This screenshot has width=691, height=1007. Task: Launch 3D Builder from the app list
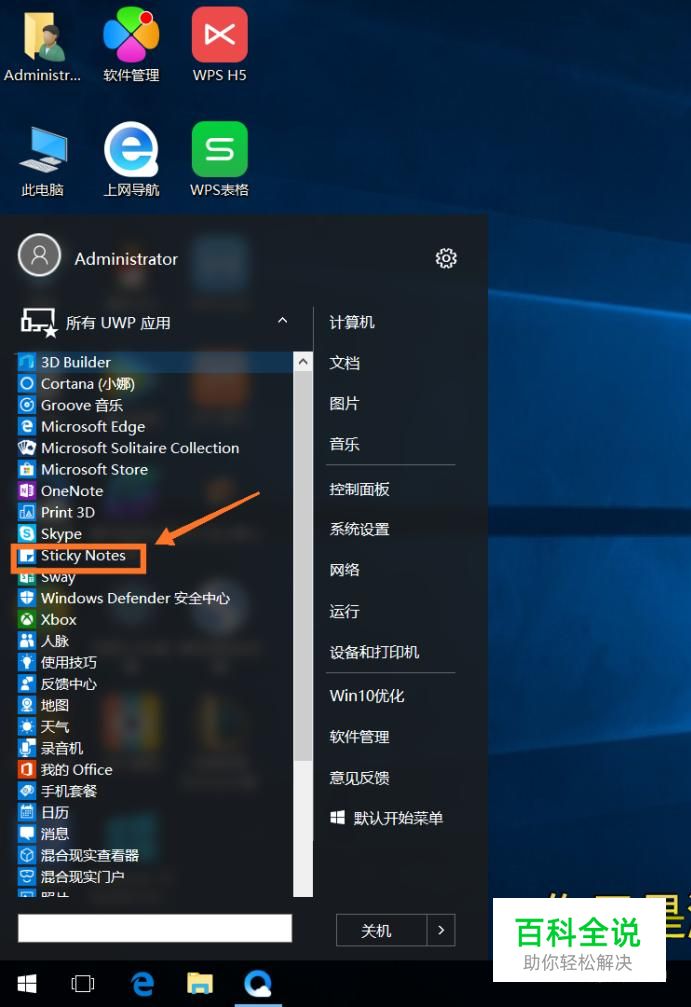(x=154, y=362)
